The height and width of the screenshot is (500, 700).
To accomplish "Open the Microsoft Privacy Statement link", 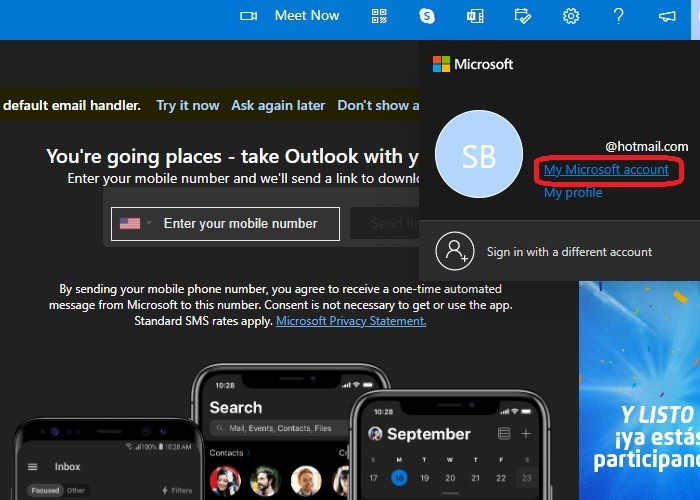I will [351, 321].
